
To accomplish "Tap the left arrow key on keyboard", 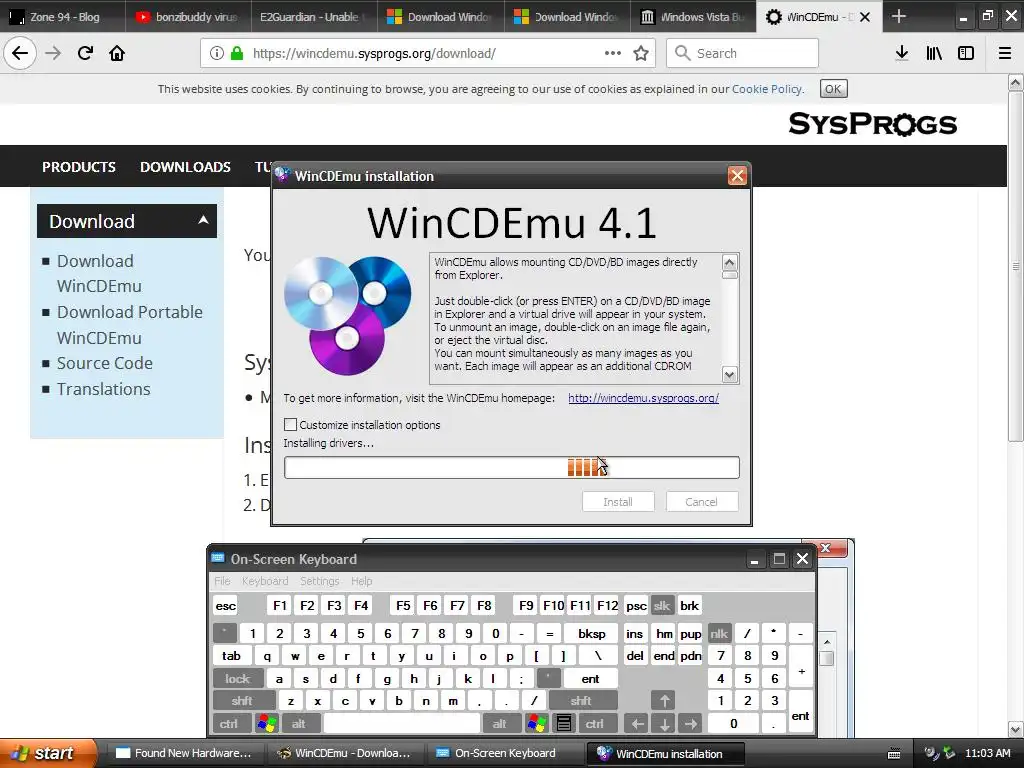I will coord(637,724).
